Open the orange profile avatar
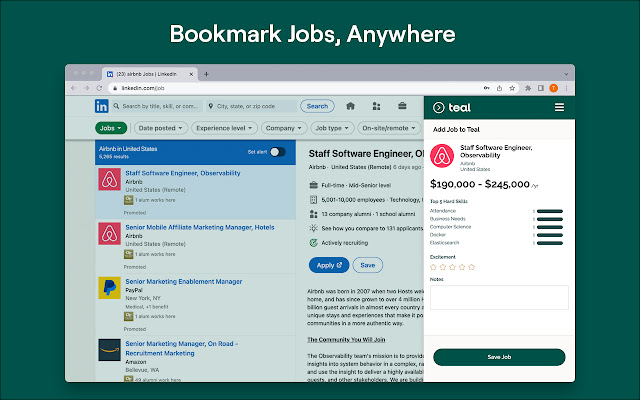The width and height of the screenshot is (640, 400). pos(553,88)
